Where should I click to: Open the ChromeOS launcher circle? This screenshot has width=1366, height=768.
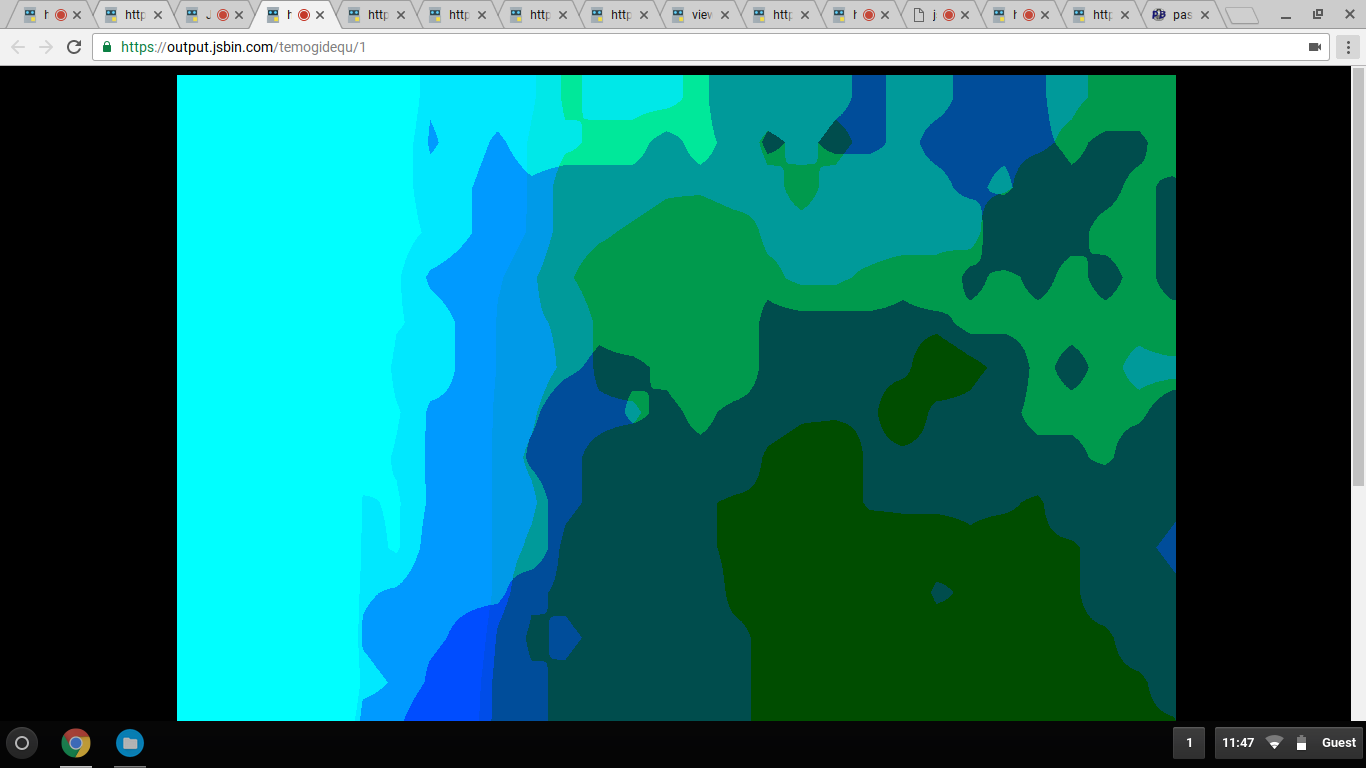click(22, 743)
